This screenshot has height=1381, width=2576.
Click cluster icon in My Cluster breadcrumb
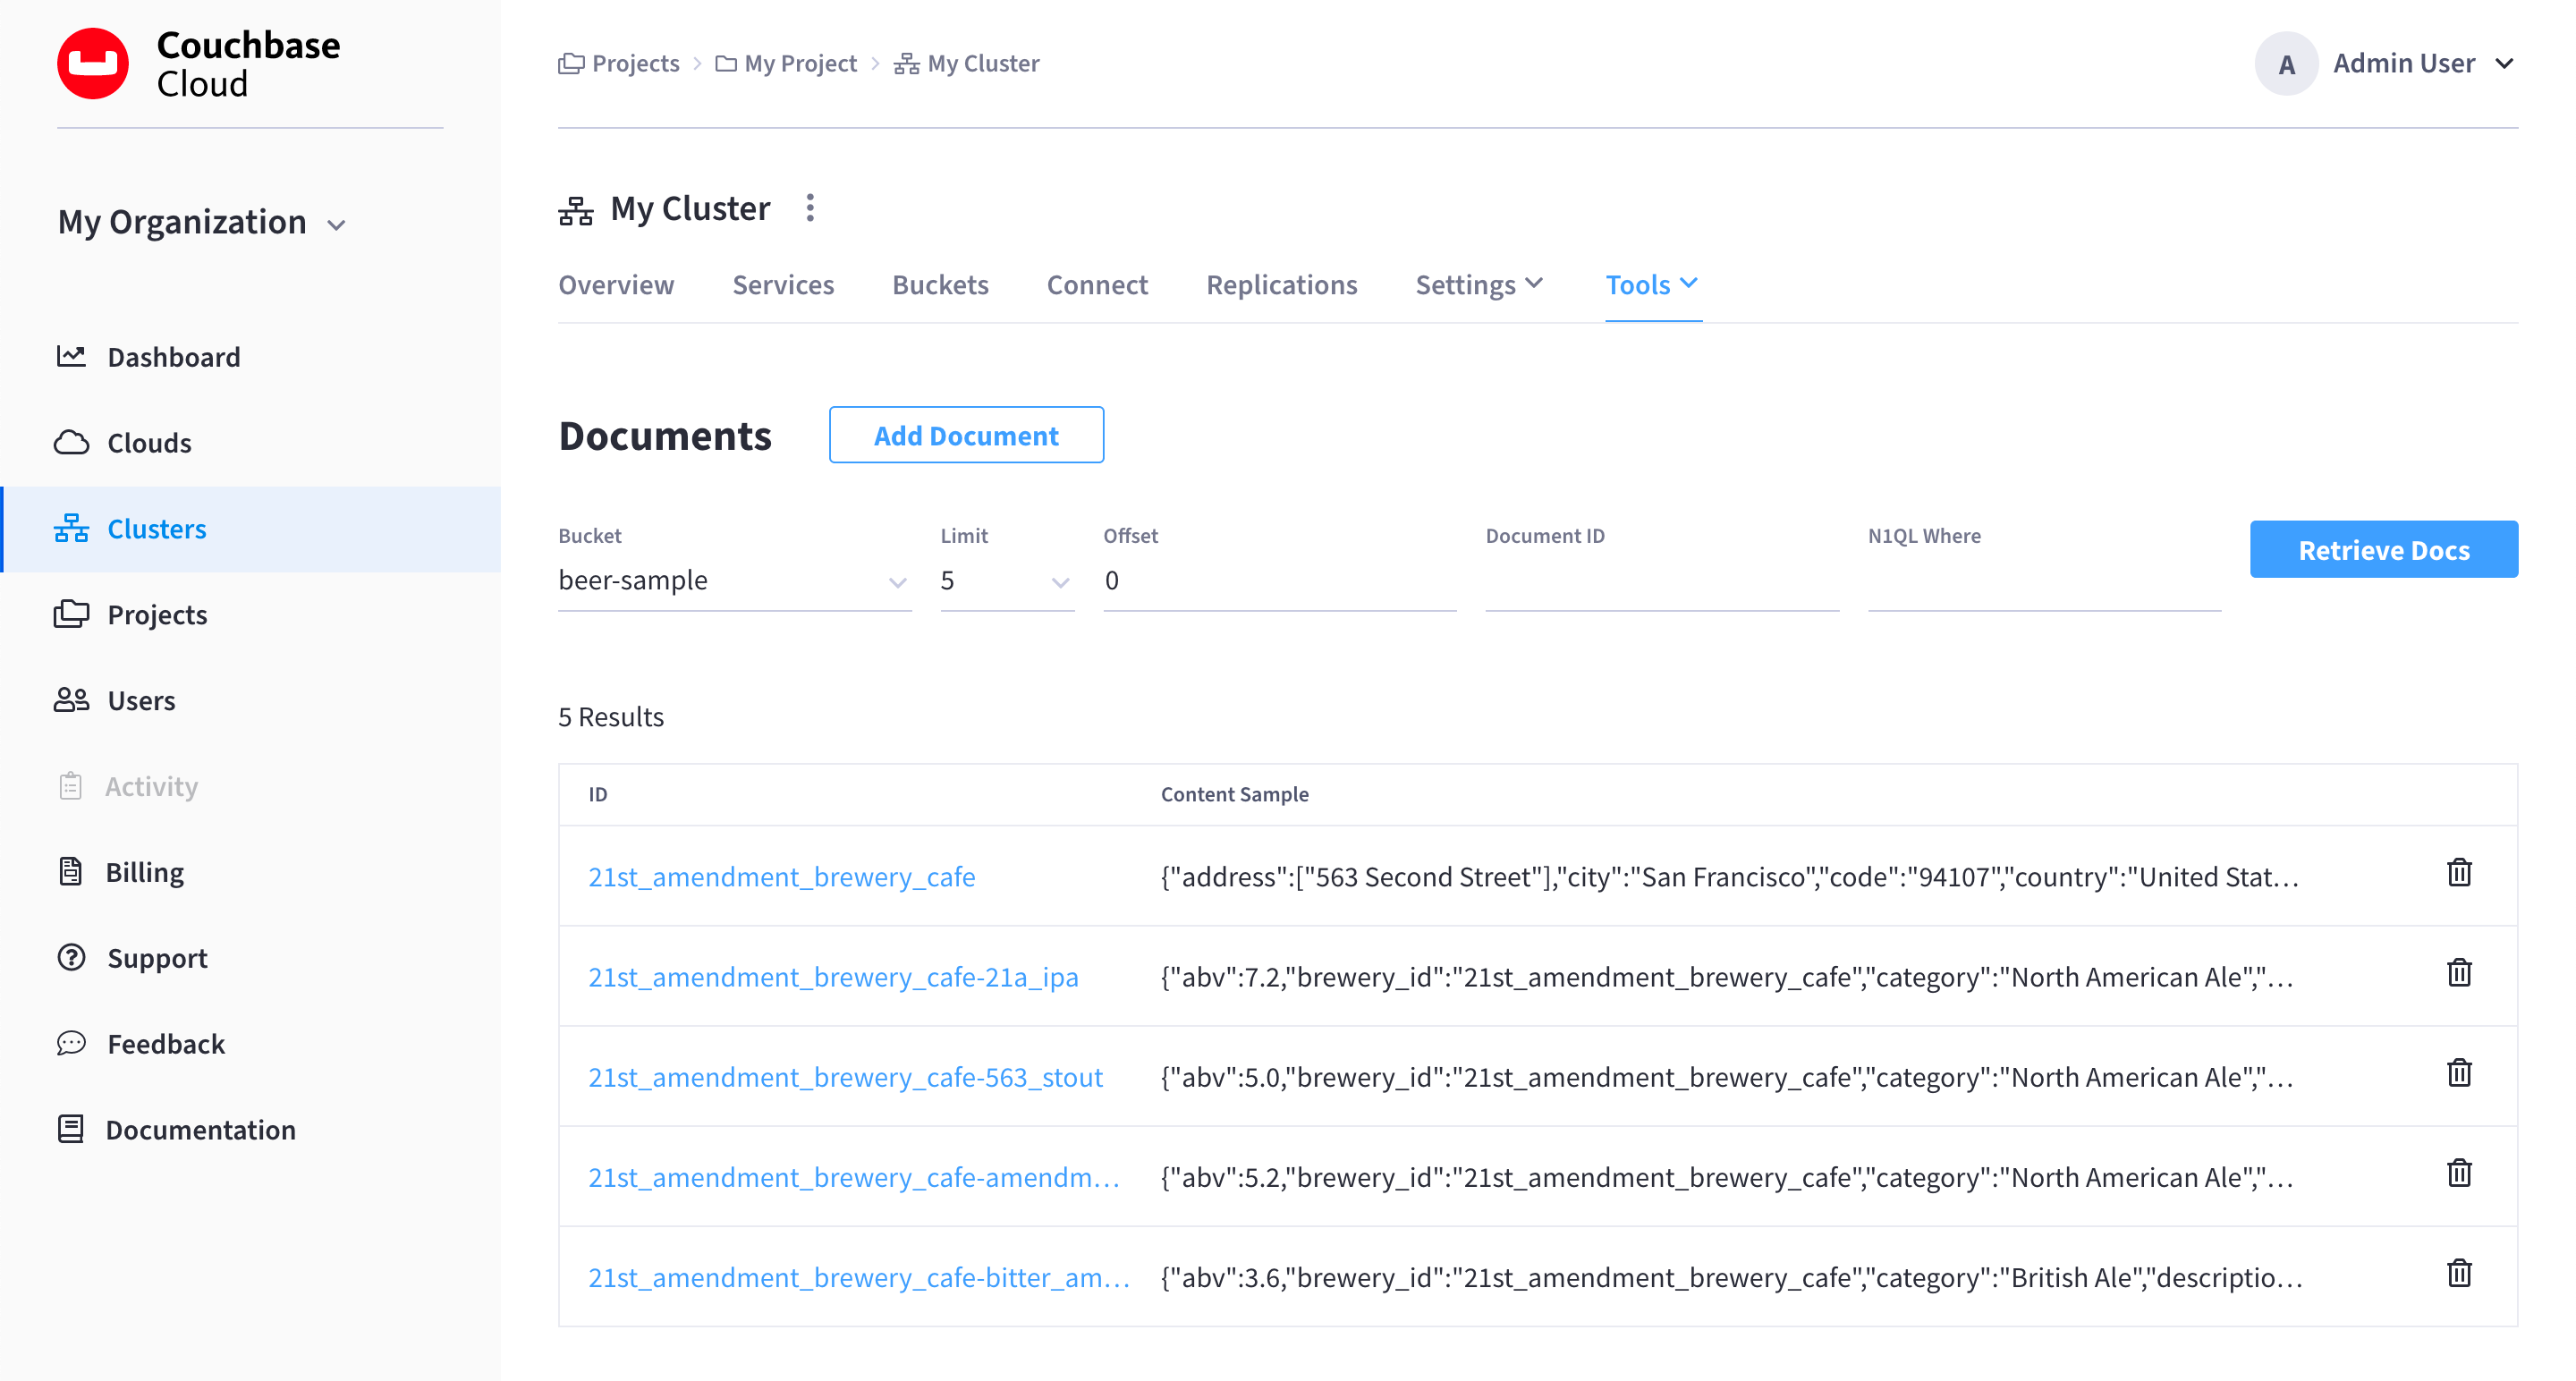(x=907, y=64)
